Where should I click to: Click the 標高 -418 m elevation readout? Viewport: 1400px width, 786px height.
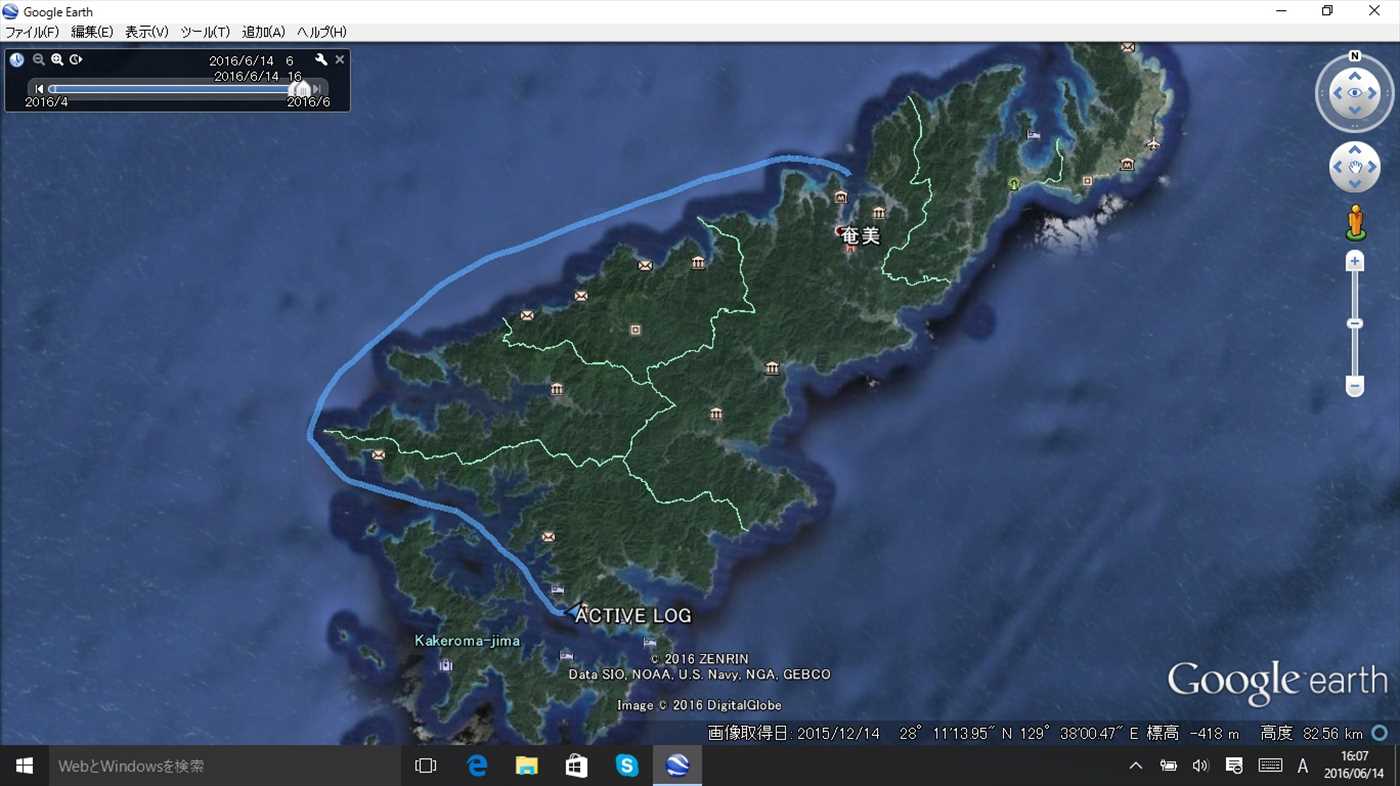pyautogui.click(x=1193, y=733)
